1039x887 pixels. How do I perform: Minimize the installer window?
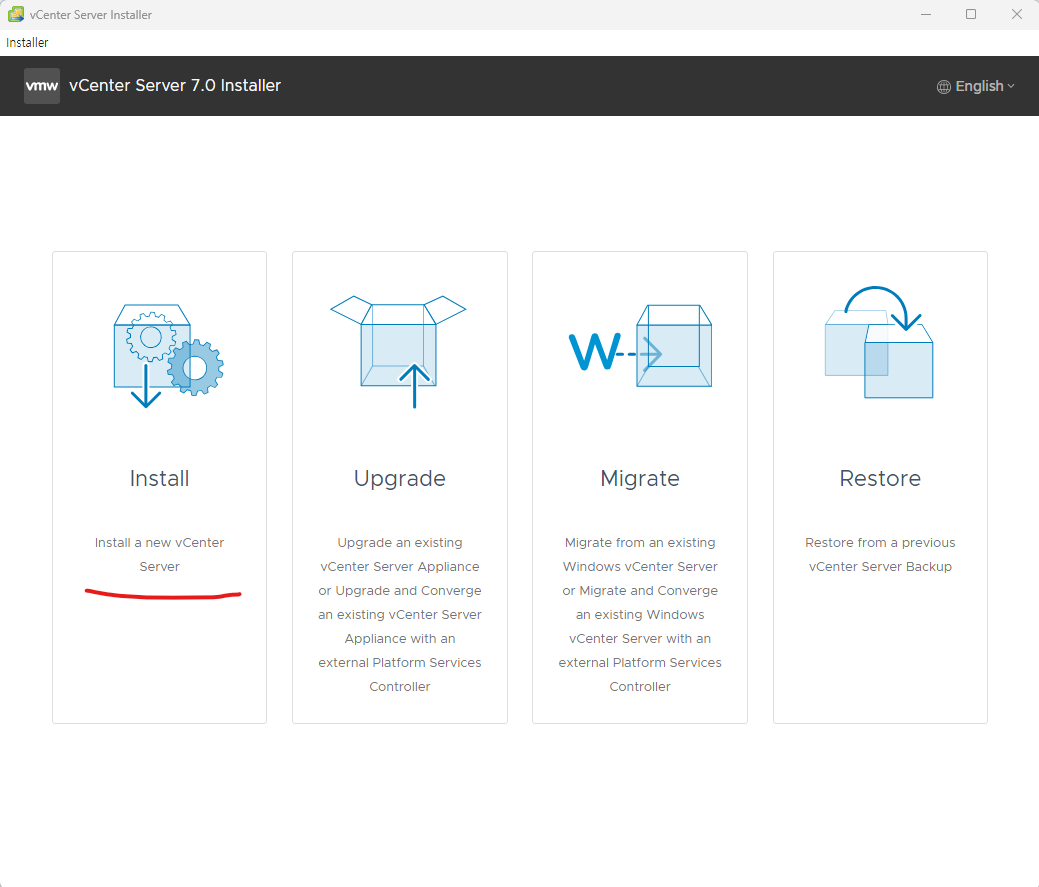coord(926,15)
